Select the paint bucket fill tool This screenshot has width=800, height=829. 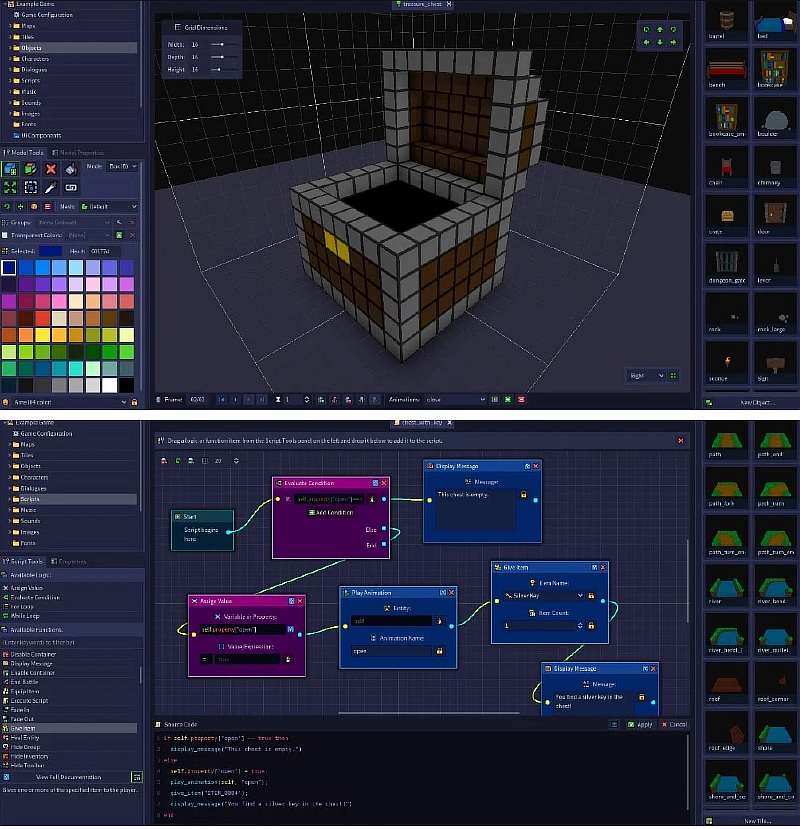pos(71,169)
